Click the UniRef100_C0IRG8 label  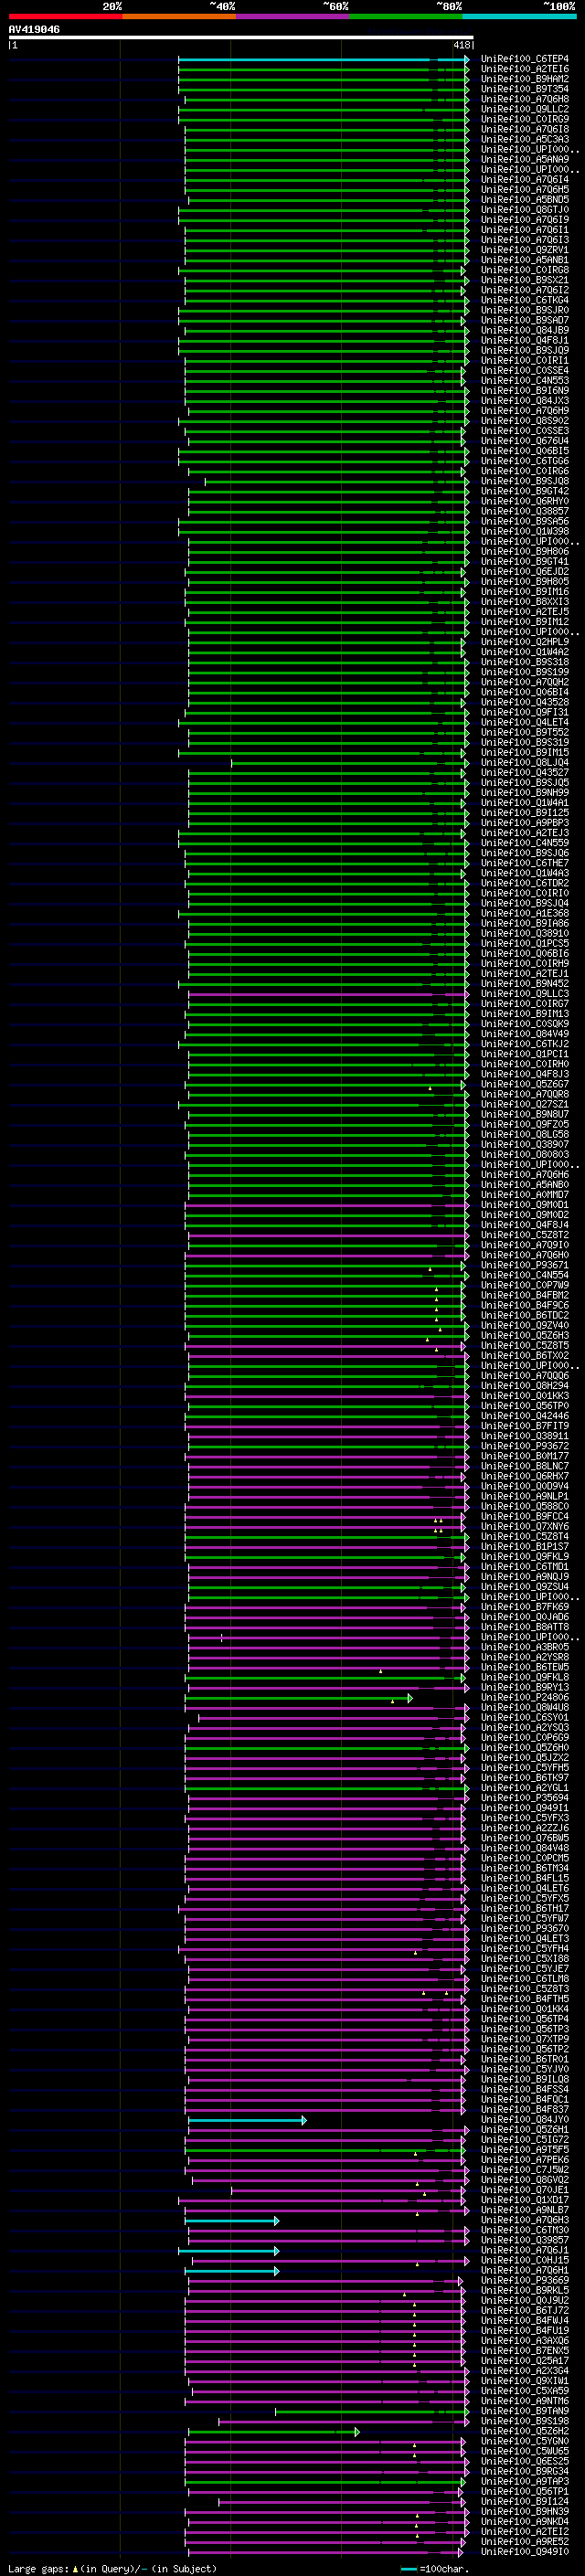(x=525, y=270)
